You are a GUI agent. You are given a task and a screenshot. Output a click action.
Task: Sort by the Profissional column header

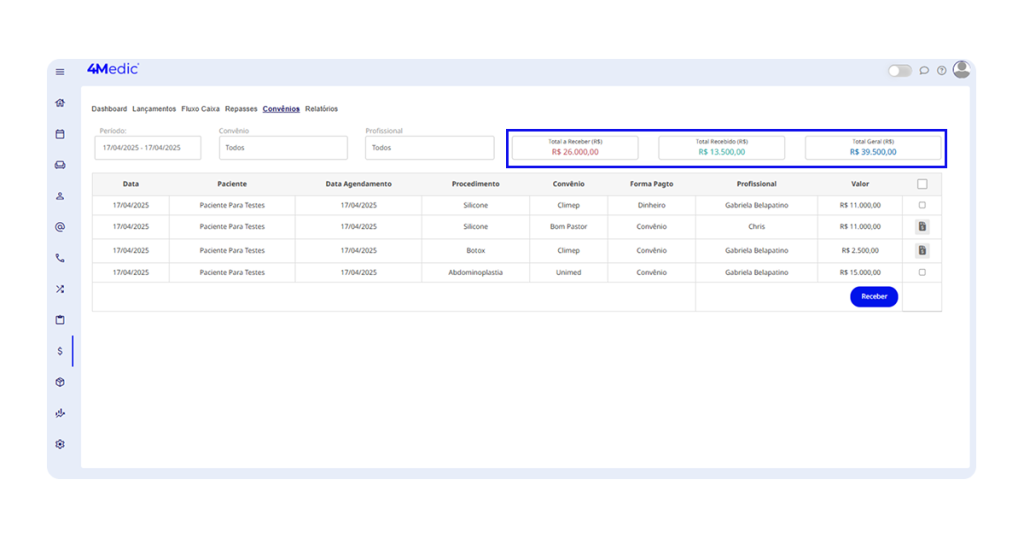pos(756,184)
